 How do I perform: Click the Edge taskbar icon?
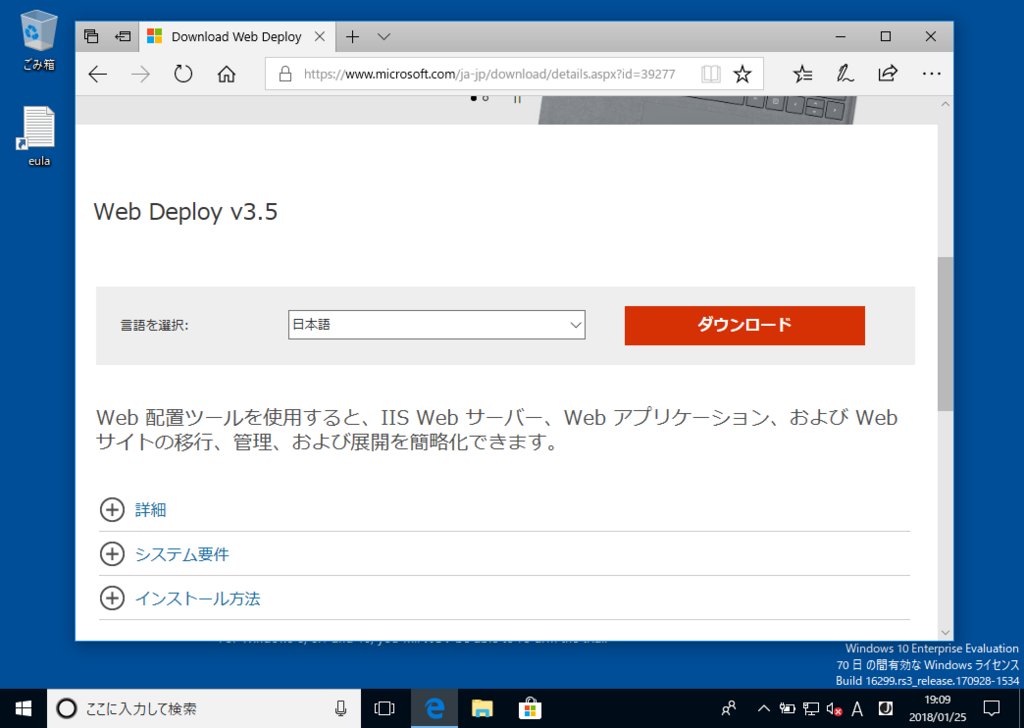(434, 708)
